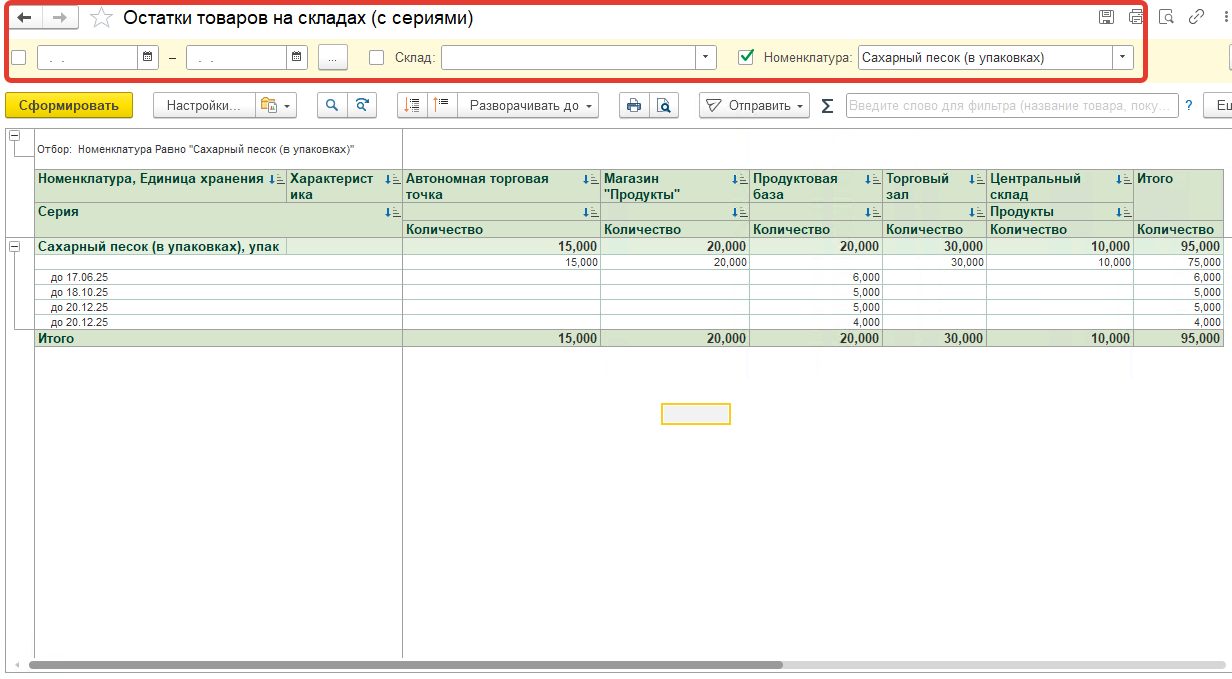Choose a standard period with ellipsis button
The width and height of the screenshot is (1232, 679).
332,57
